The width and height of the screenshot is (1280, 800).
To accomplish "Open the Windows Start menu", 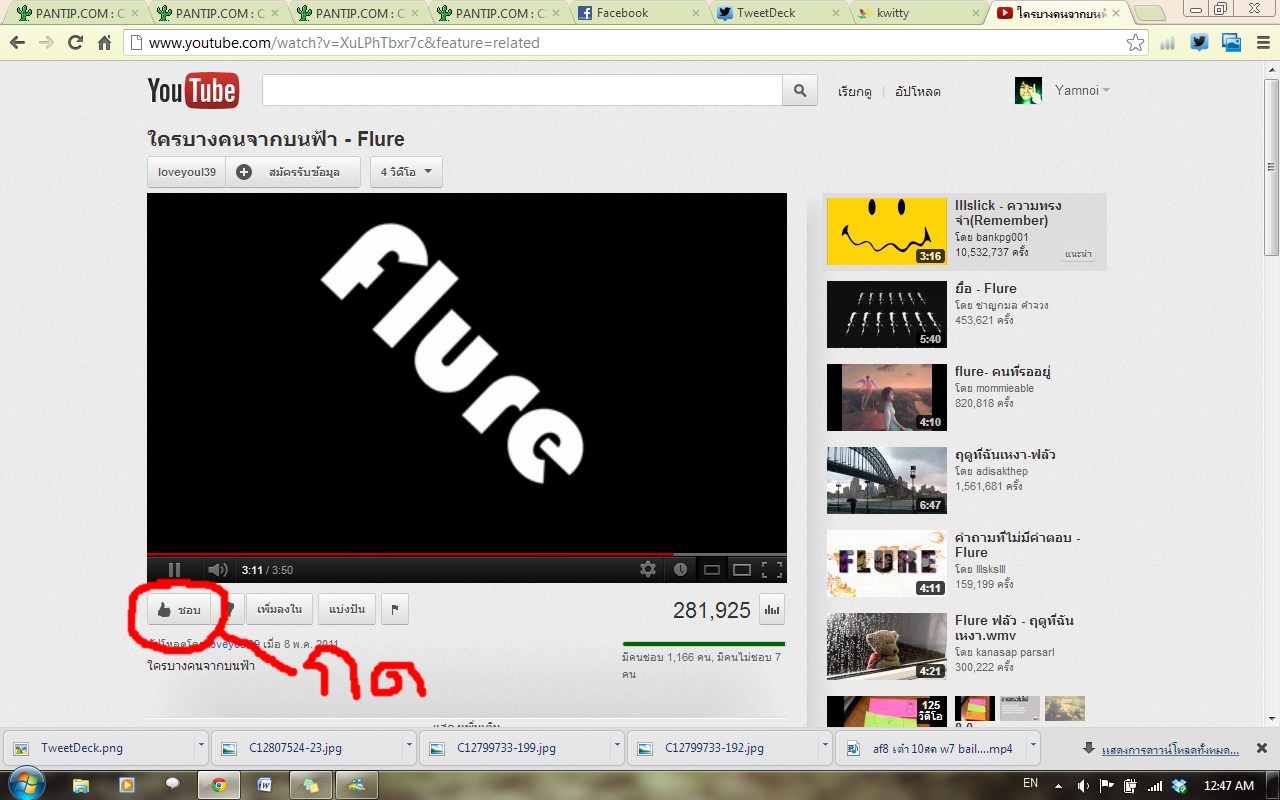I will click(x=25, y=783).
